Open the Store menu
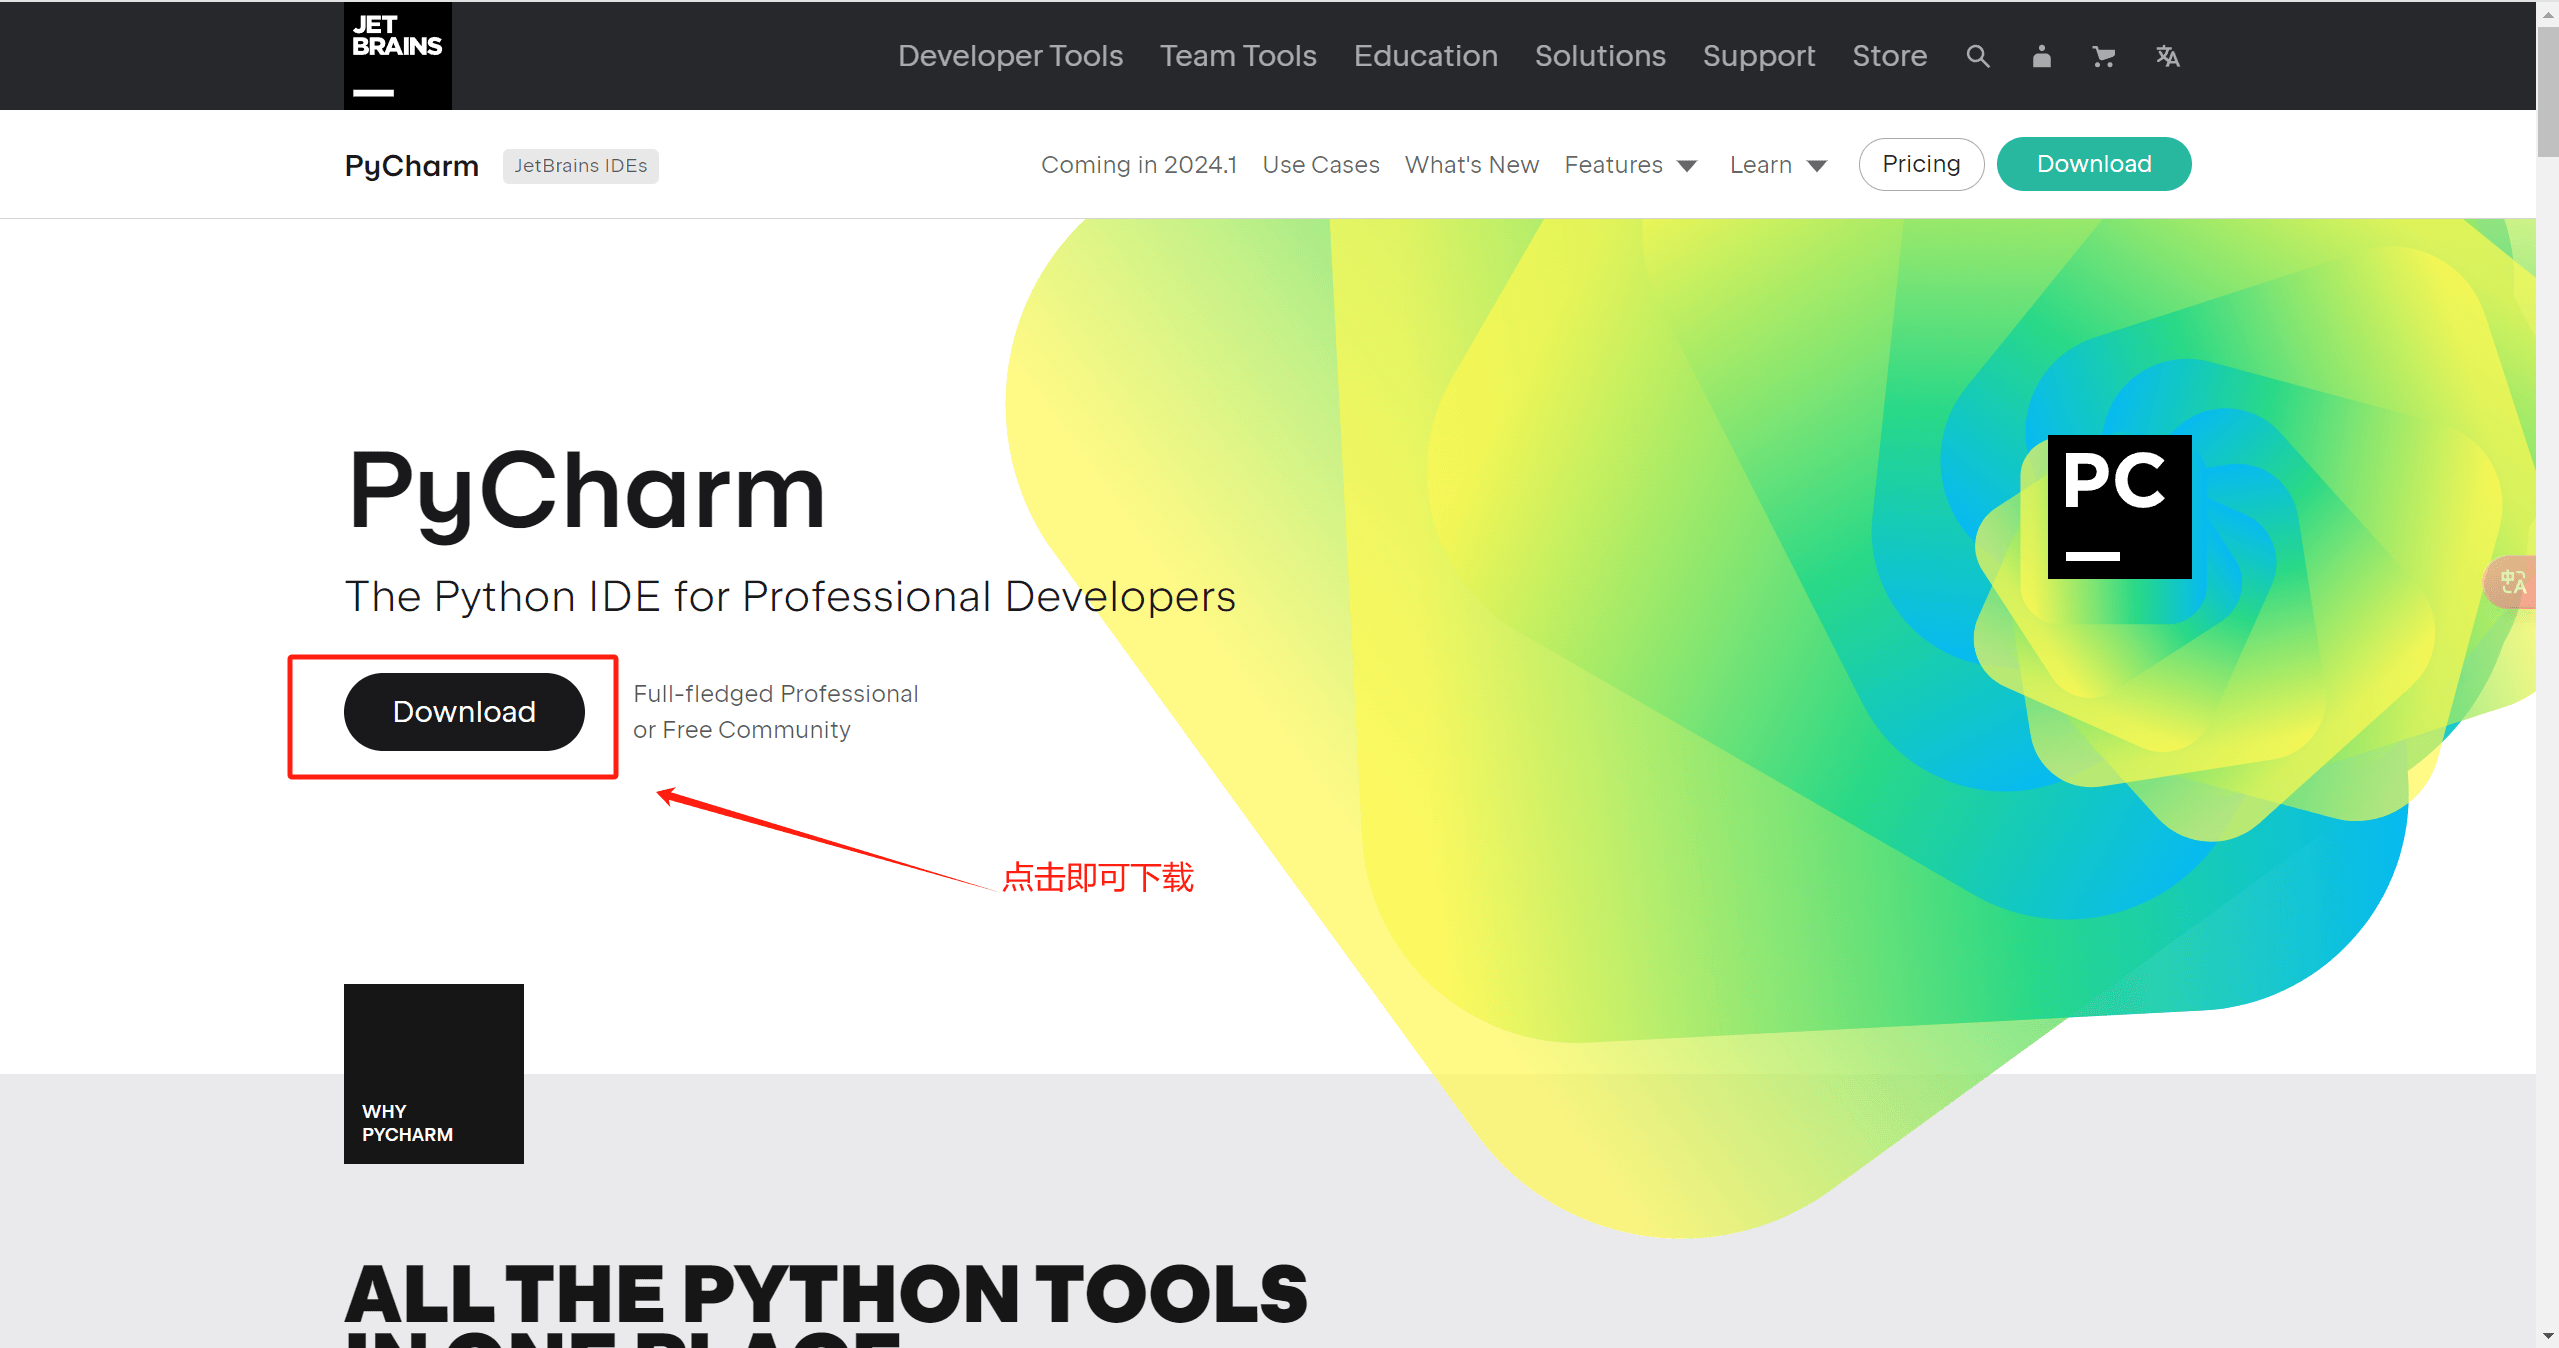 pos(1889,56)
